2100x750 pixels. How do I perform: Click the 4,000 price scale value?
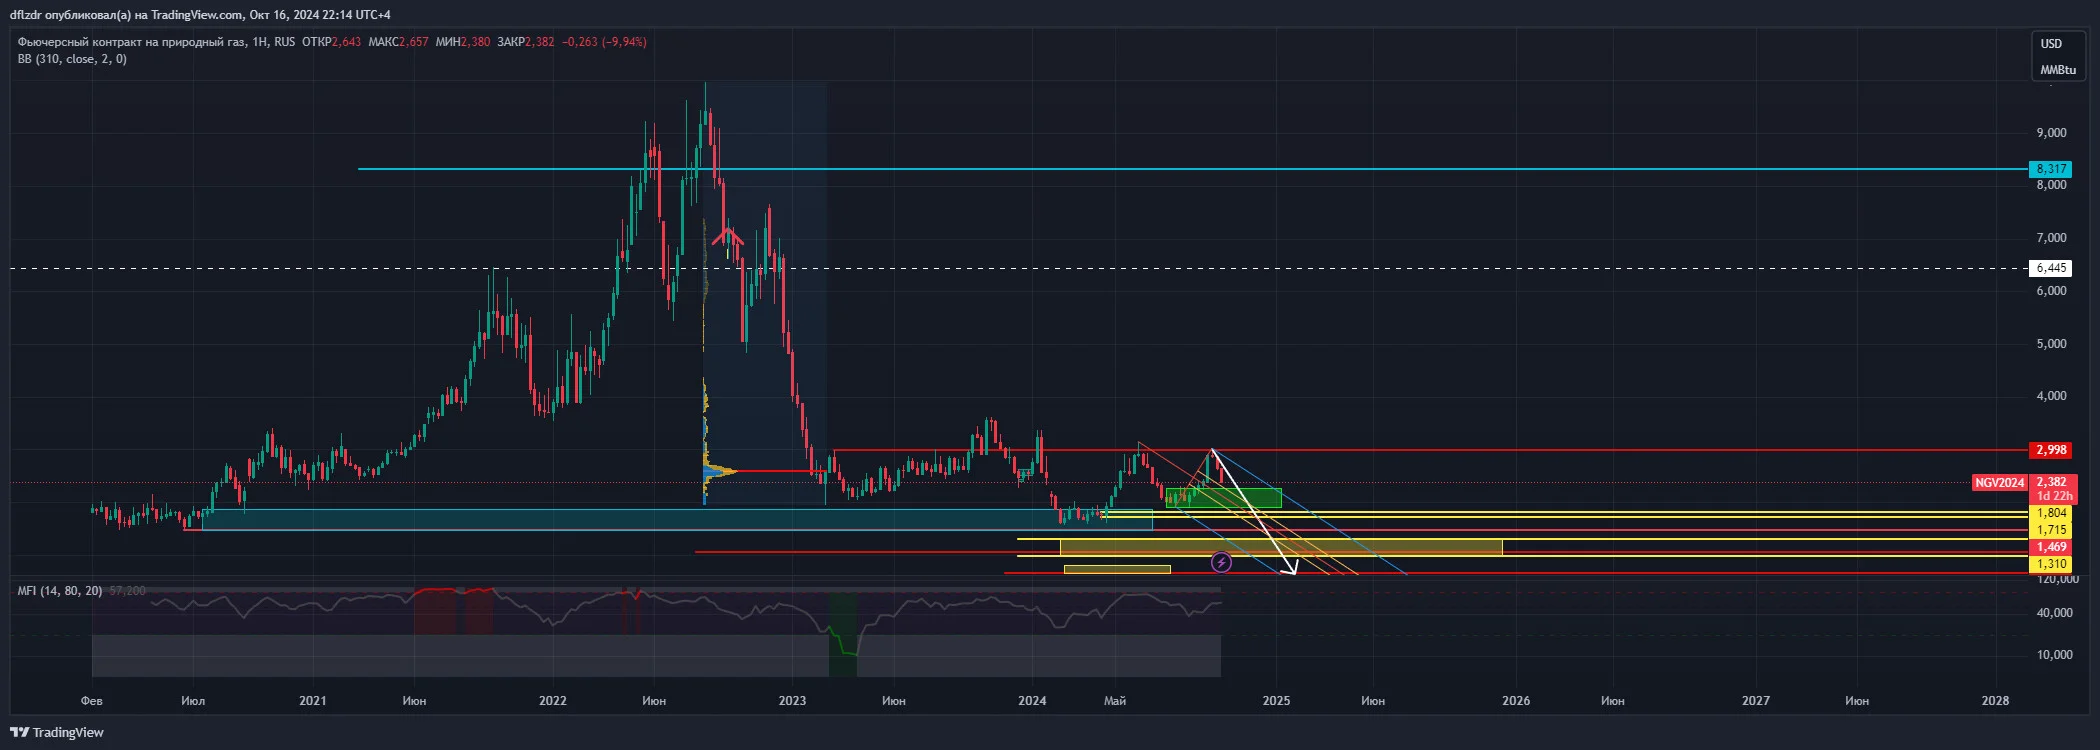[2051, 396]
